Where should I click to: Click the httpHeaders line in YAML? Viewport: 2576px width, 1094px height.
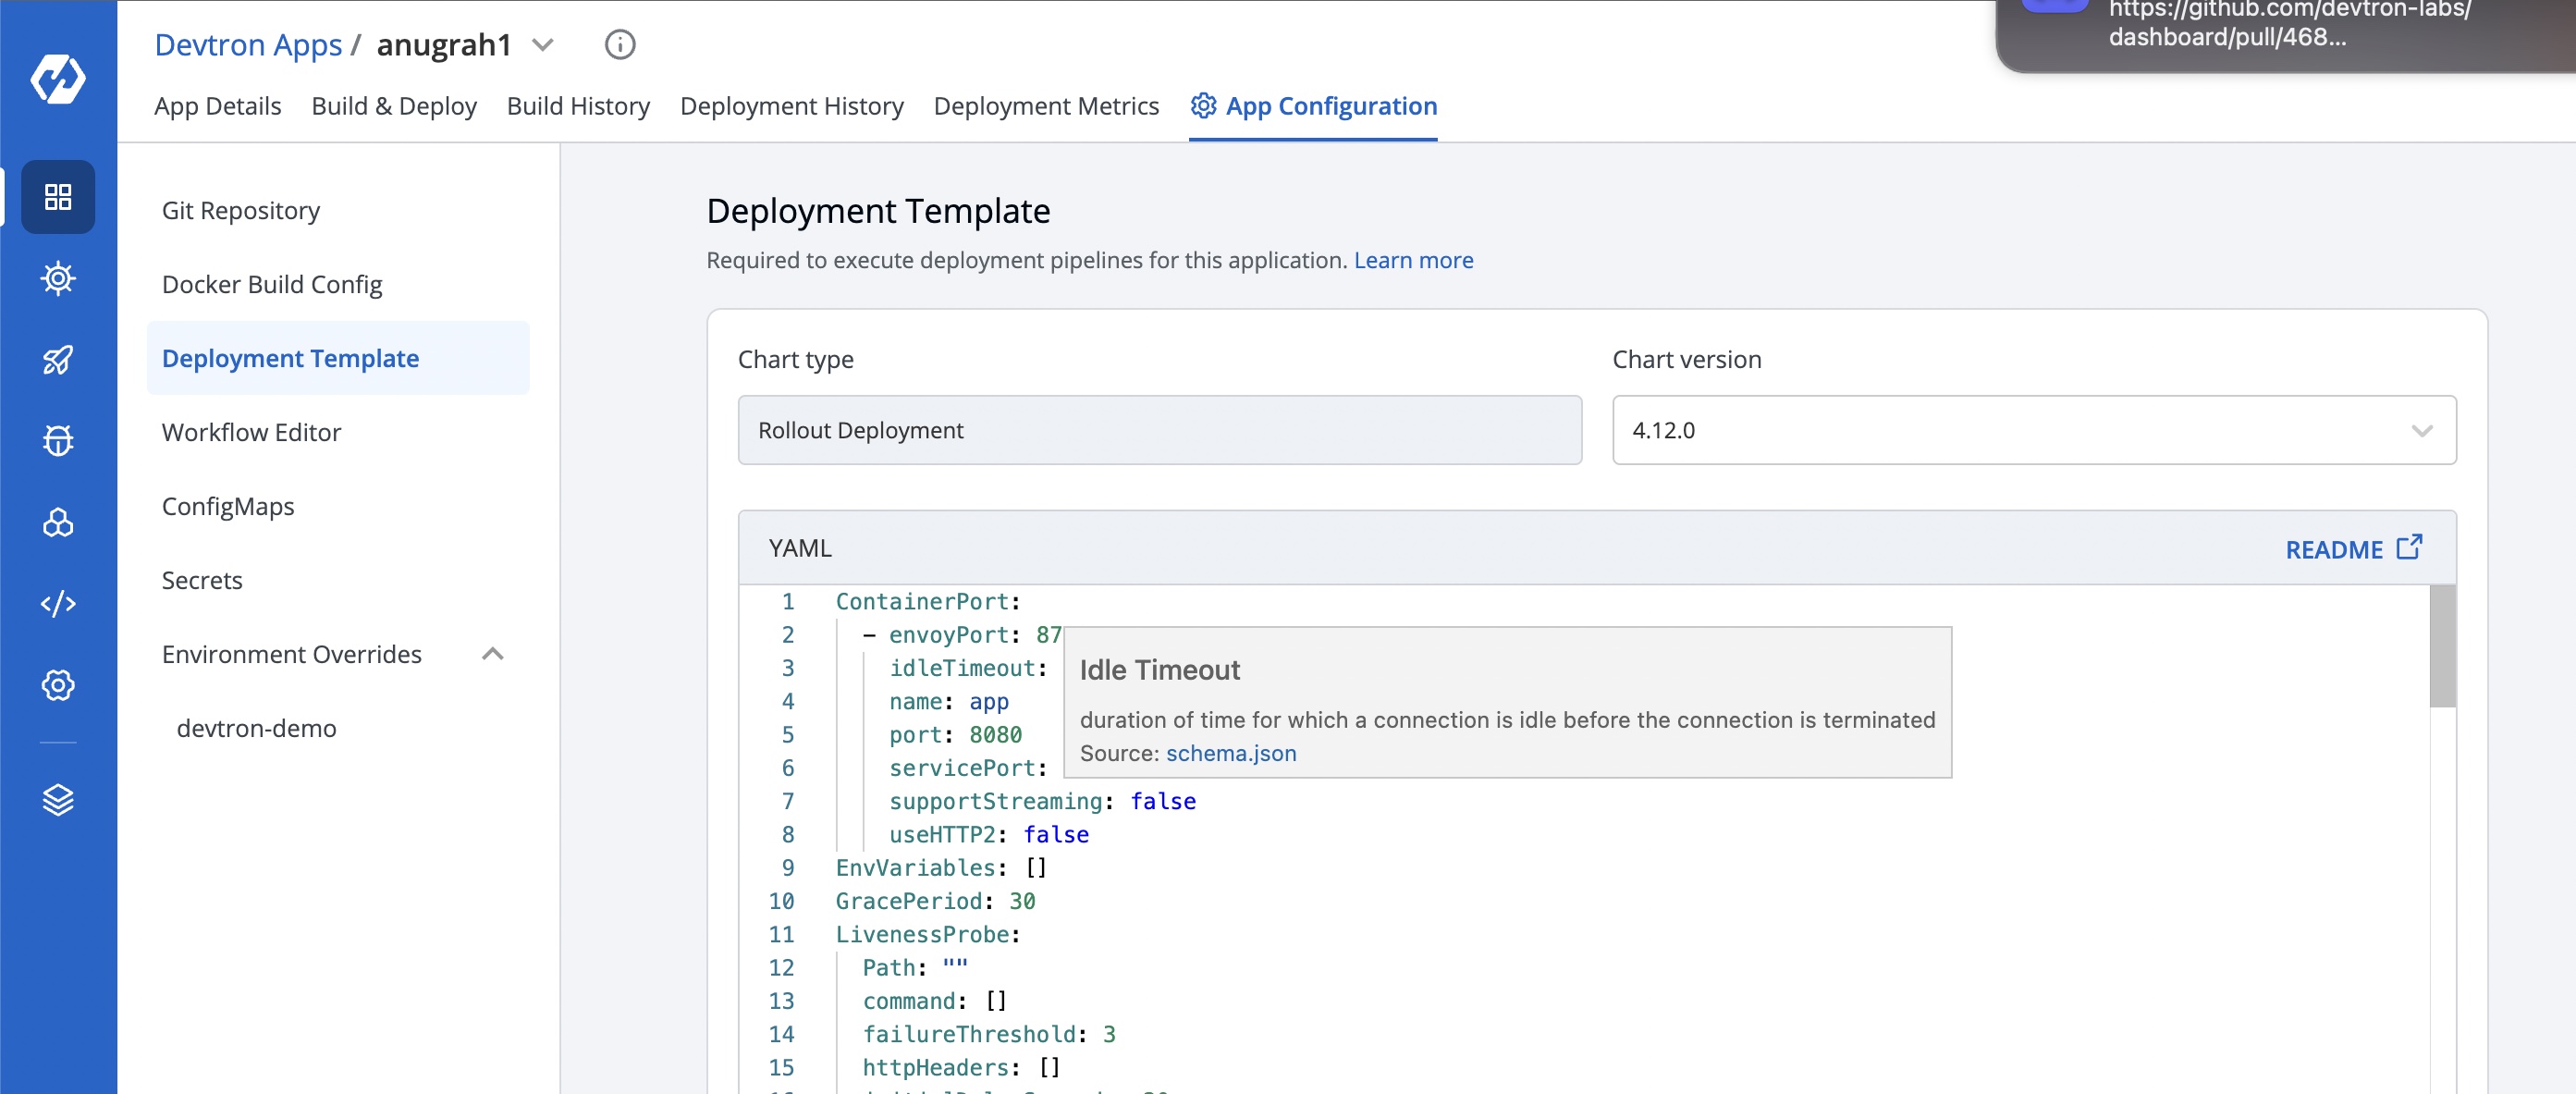tap(961, 1068)
